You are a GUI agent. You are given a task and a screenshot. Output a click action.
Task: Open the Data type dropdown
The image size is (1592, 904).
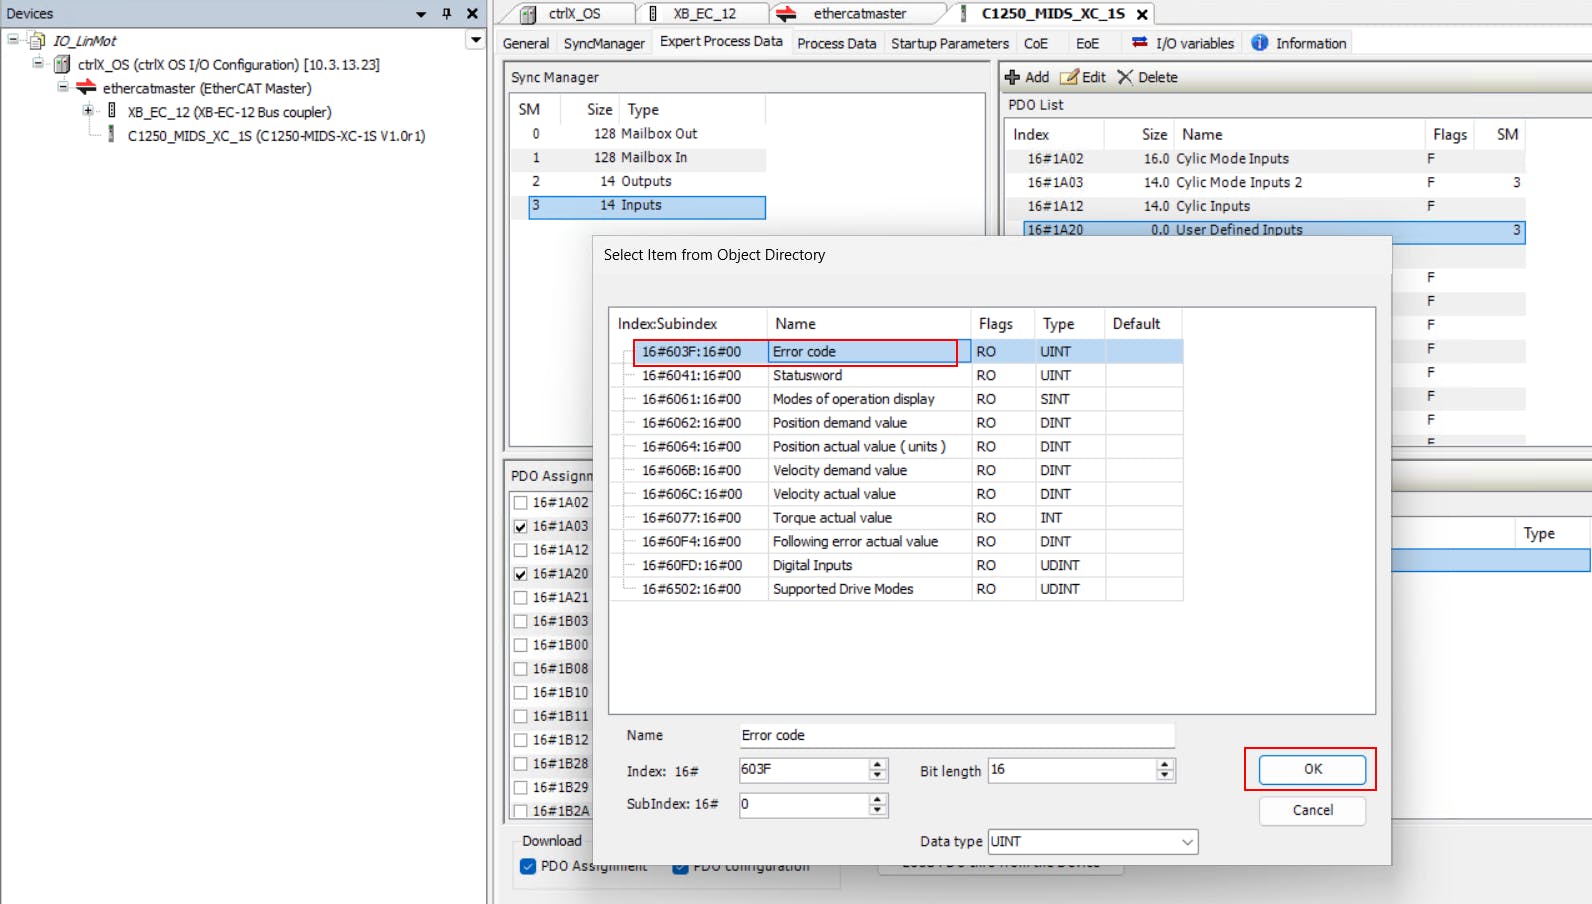click(x=1187, y=842)
